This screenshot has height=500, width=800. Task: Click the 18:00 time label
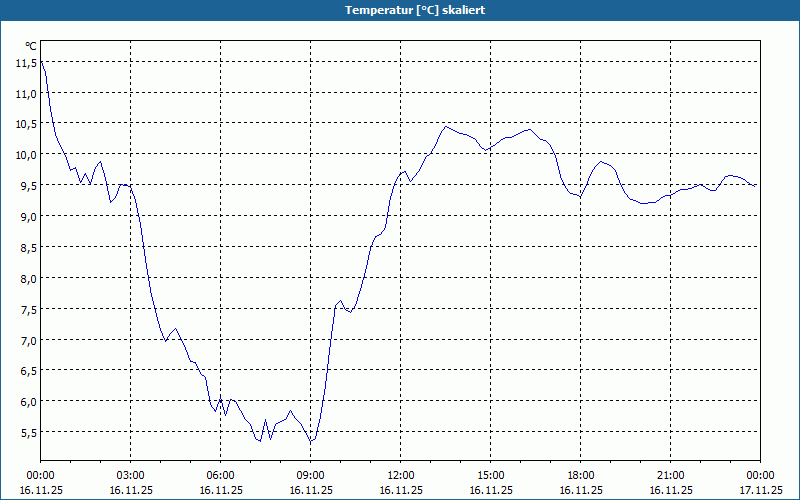(x=581, y=476)
